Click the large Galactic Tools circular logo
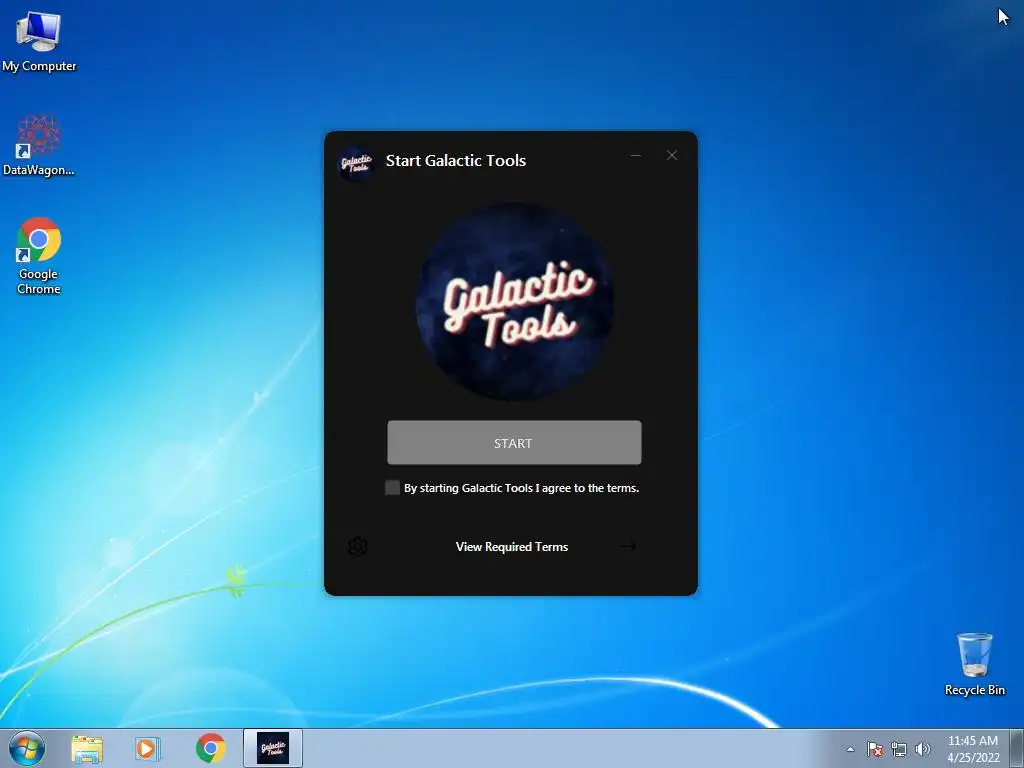Viewport: 1024px width, 768px height. pyautogui.click(x=514, y=302)
